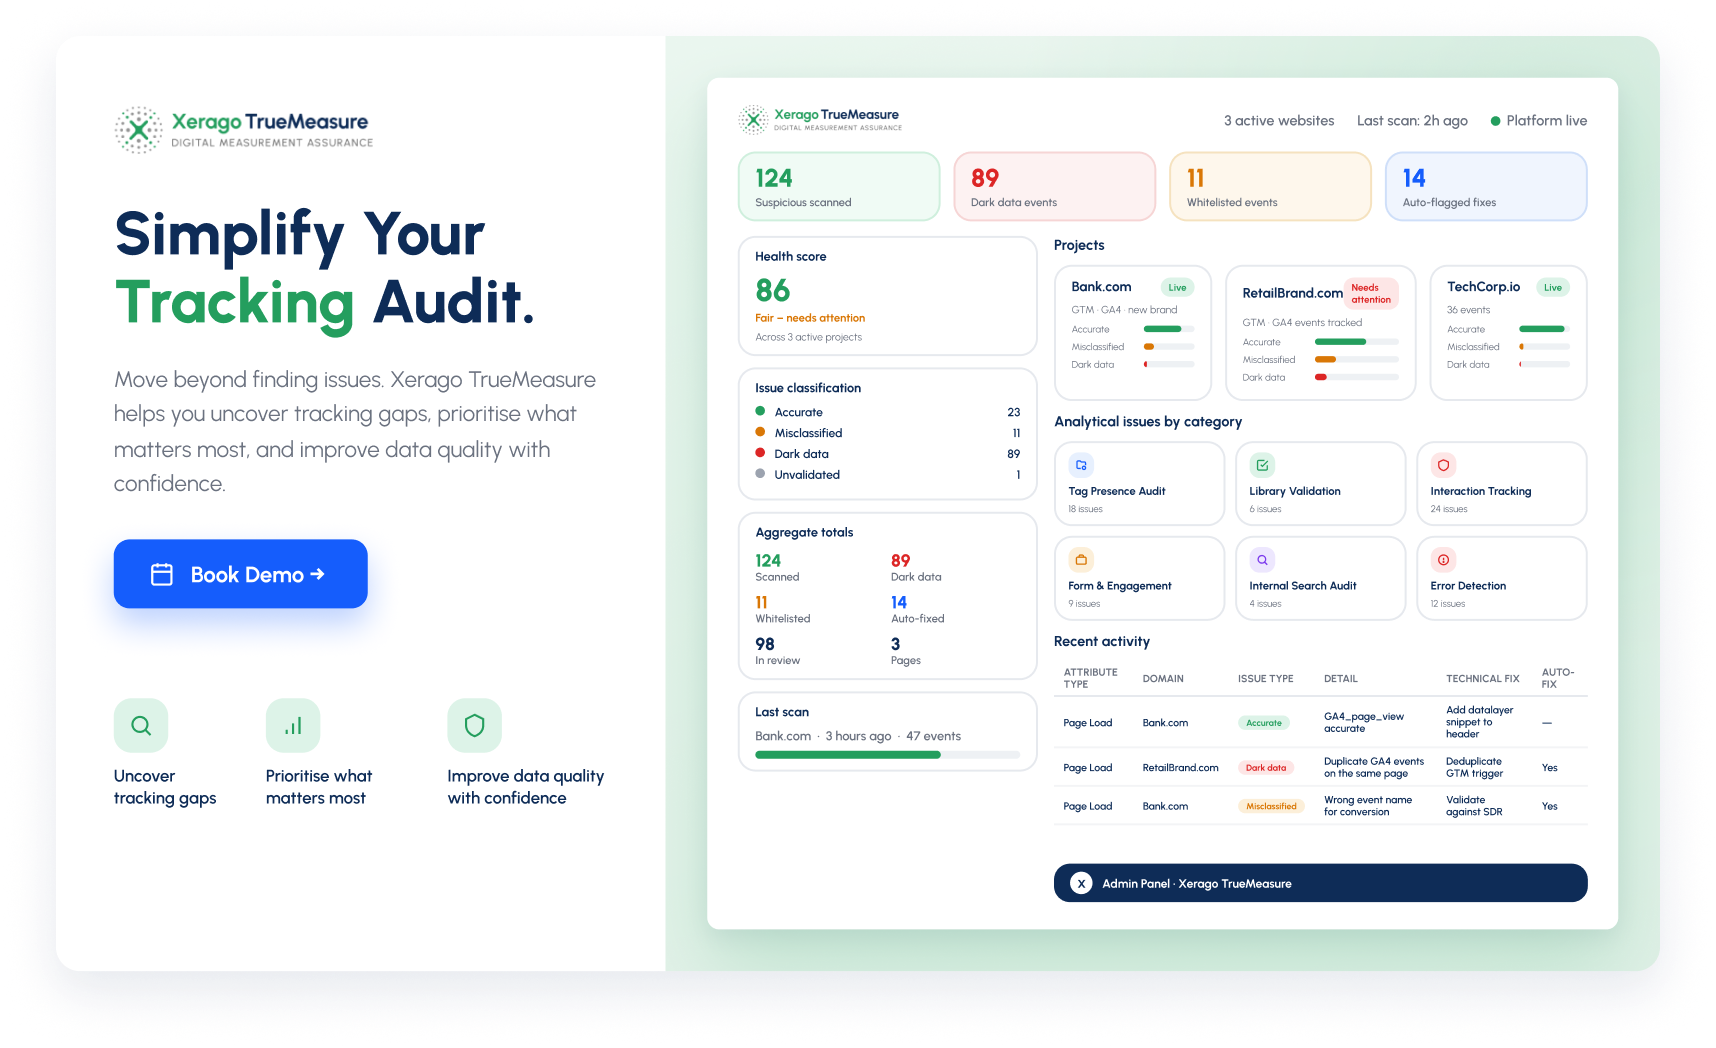Click the DETAIL column header

(1341, 679)
